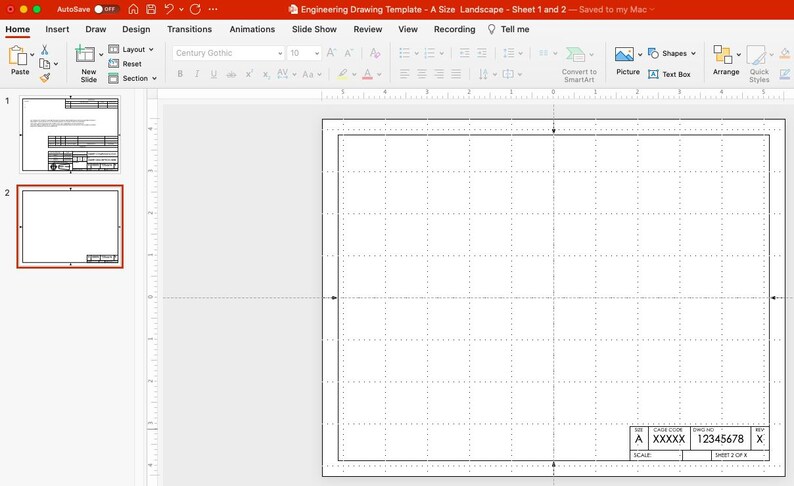This screenshot has width=794, height=486.
Task: Click the Shape Fill paint bucket icon
Action: 785,53
